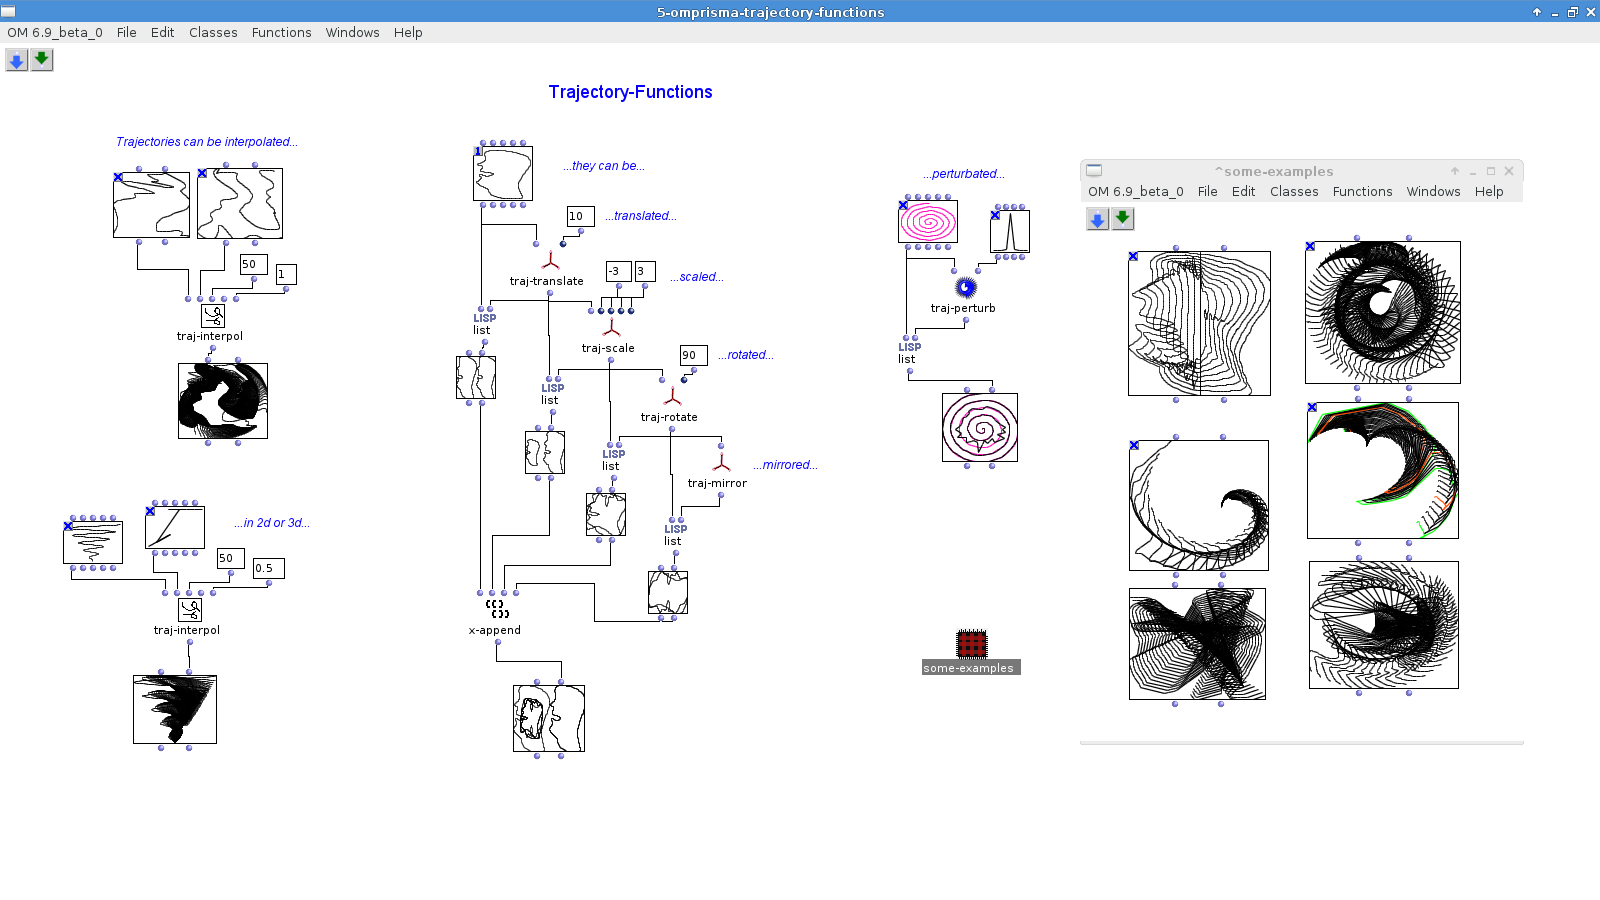Click the '...perturbated...' comment text
This screenshot has height=900, width=1600.
click(x=964, y=174)
